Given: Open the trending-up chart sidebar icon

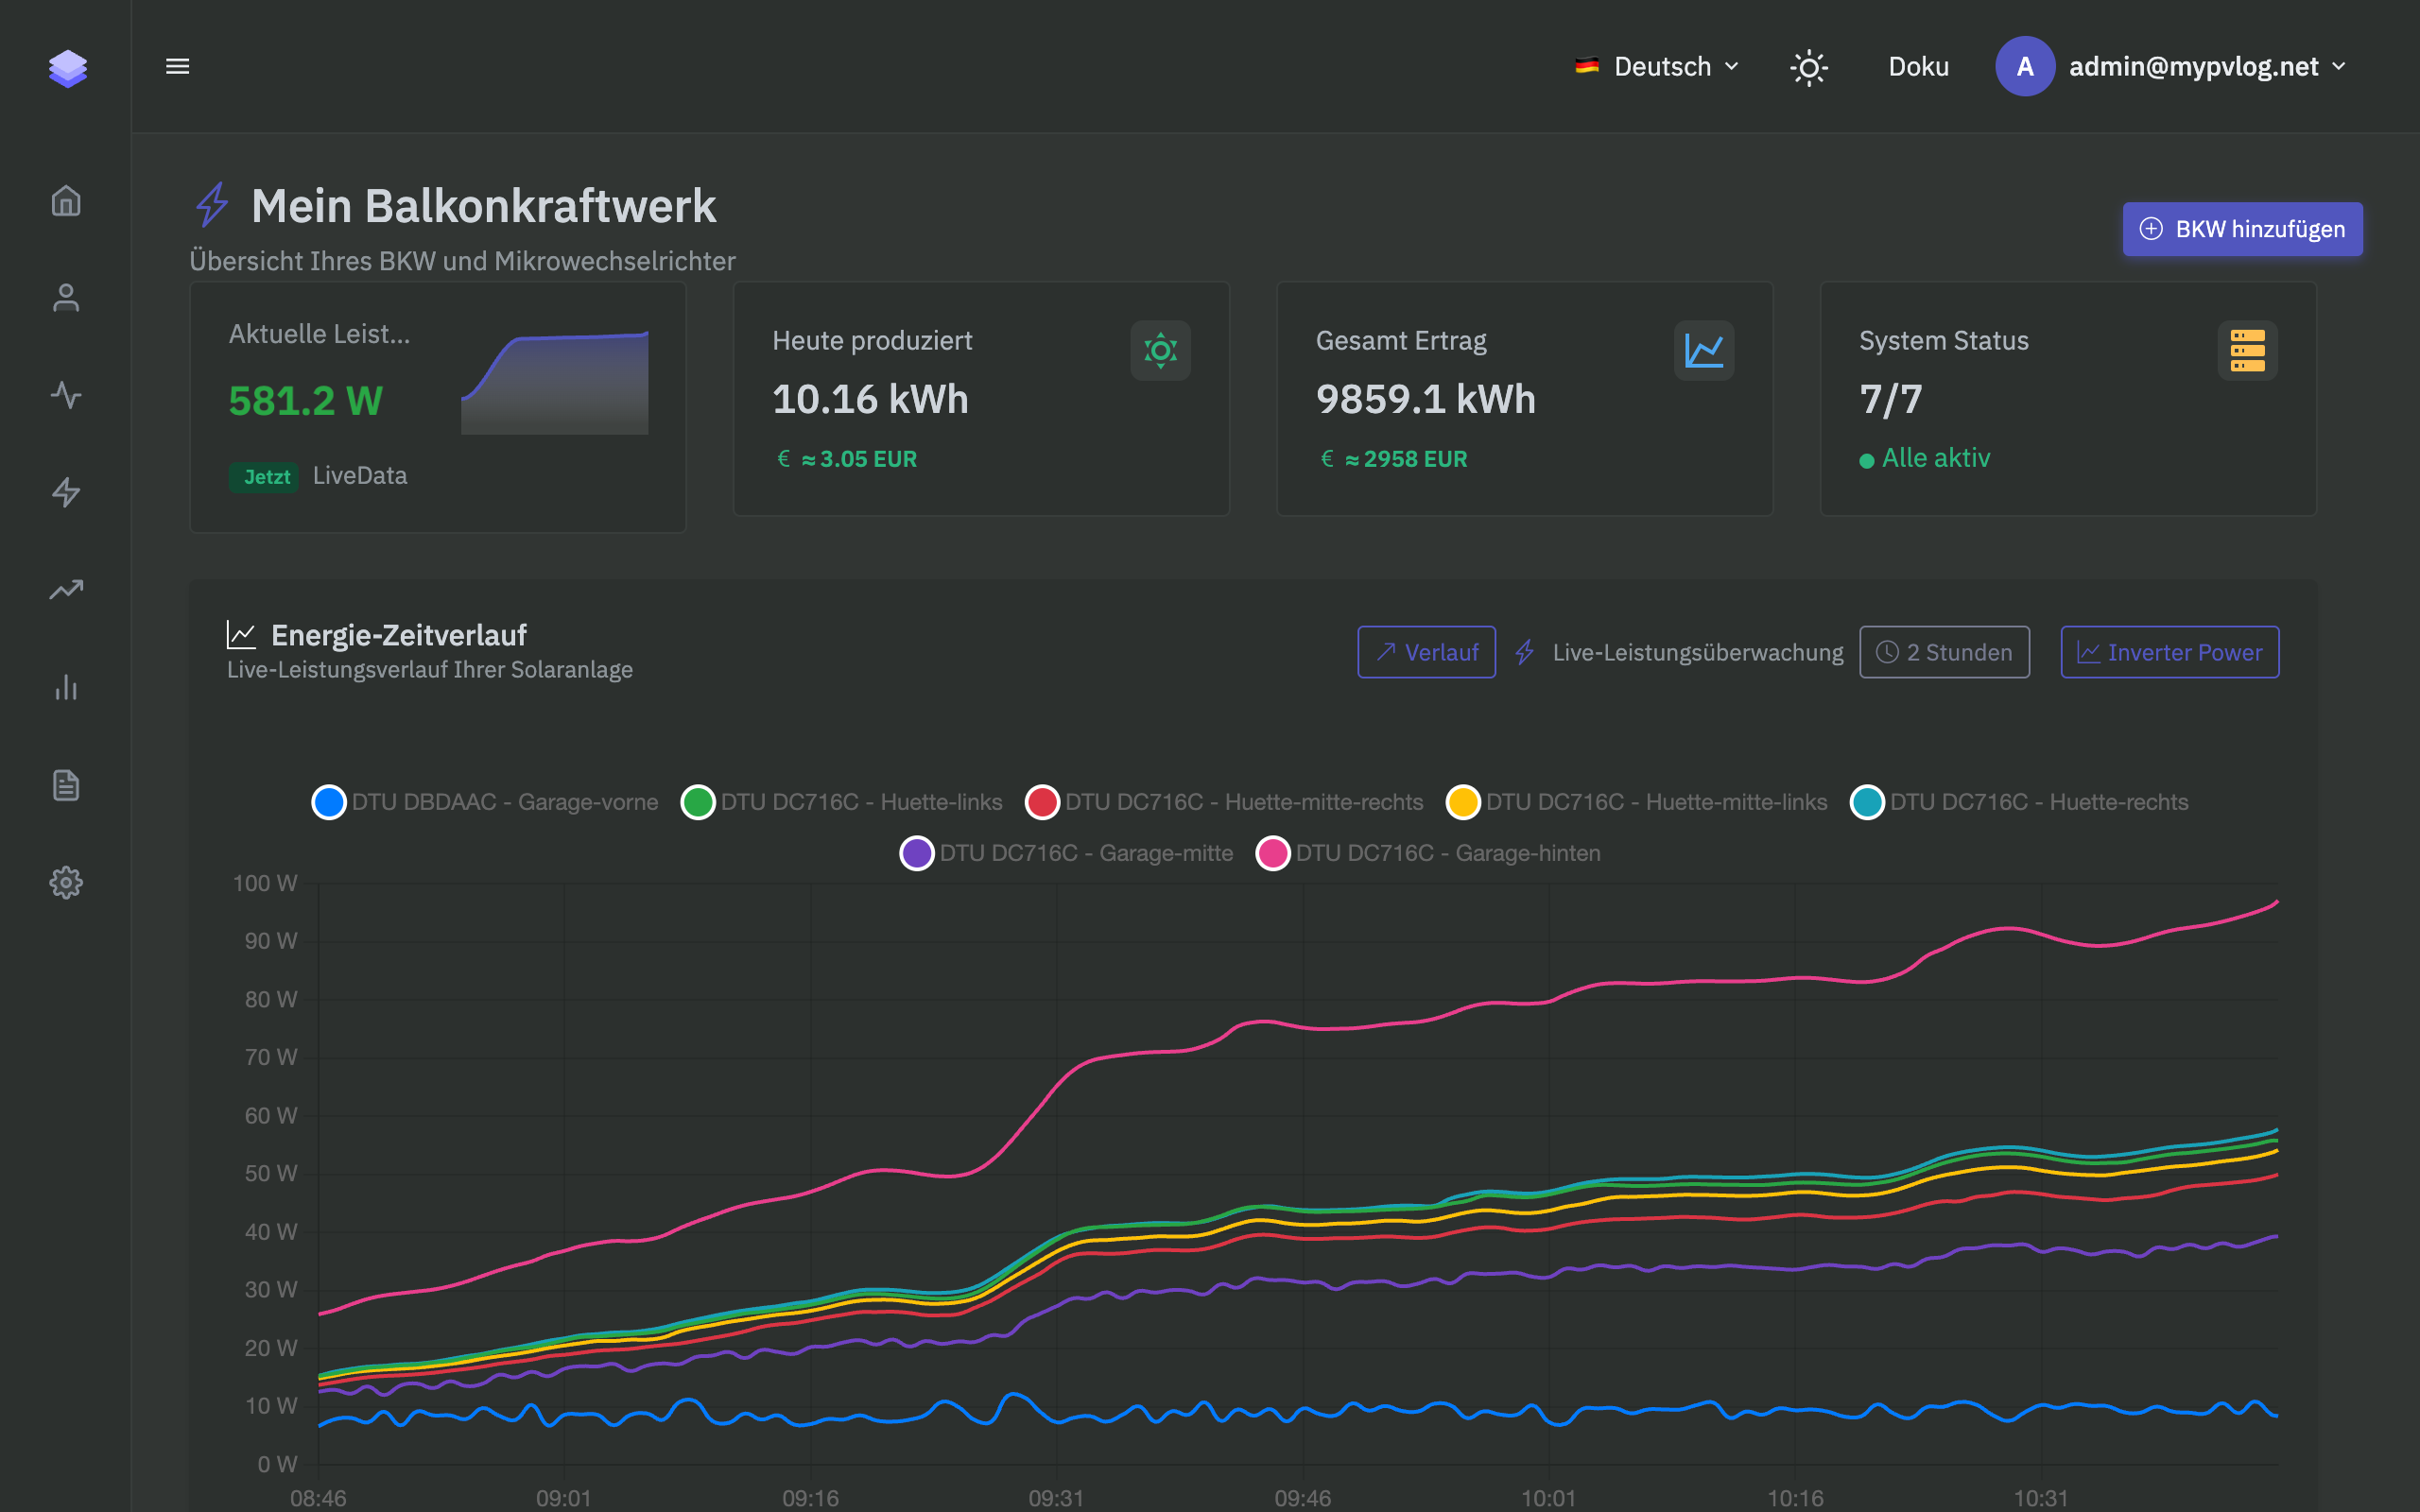Looking at the screenshot, I should point(66,590).
